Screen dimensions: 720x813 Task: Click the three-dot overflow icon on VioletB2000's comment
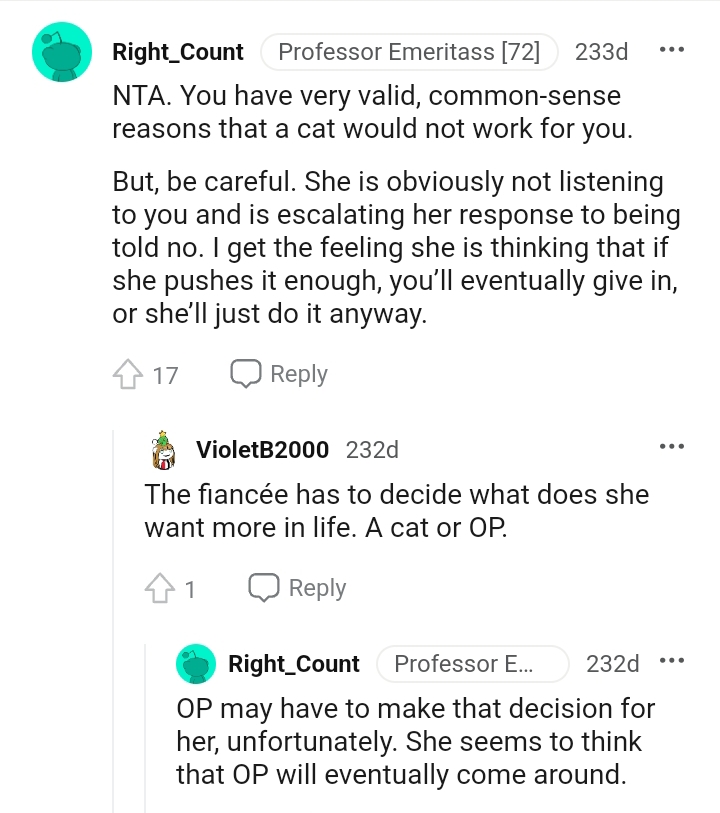point(670,447)
